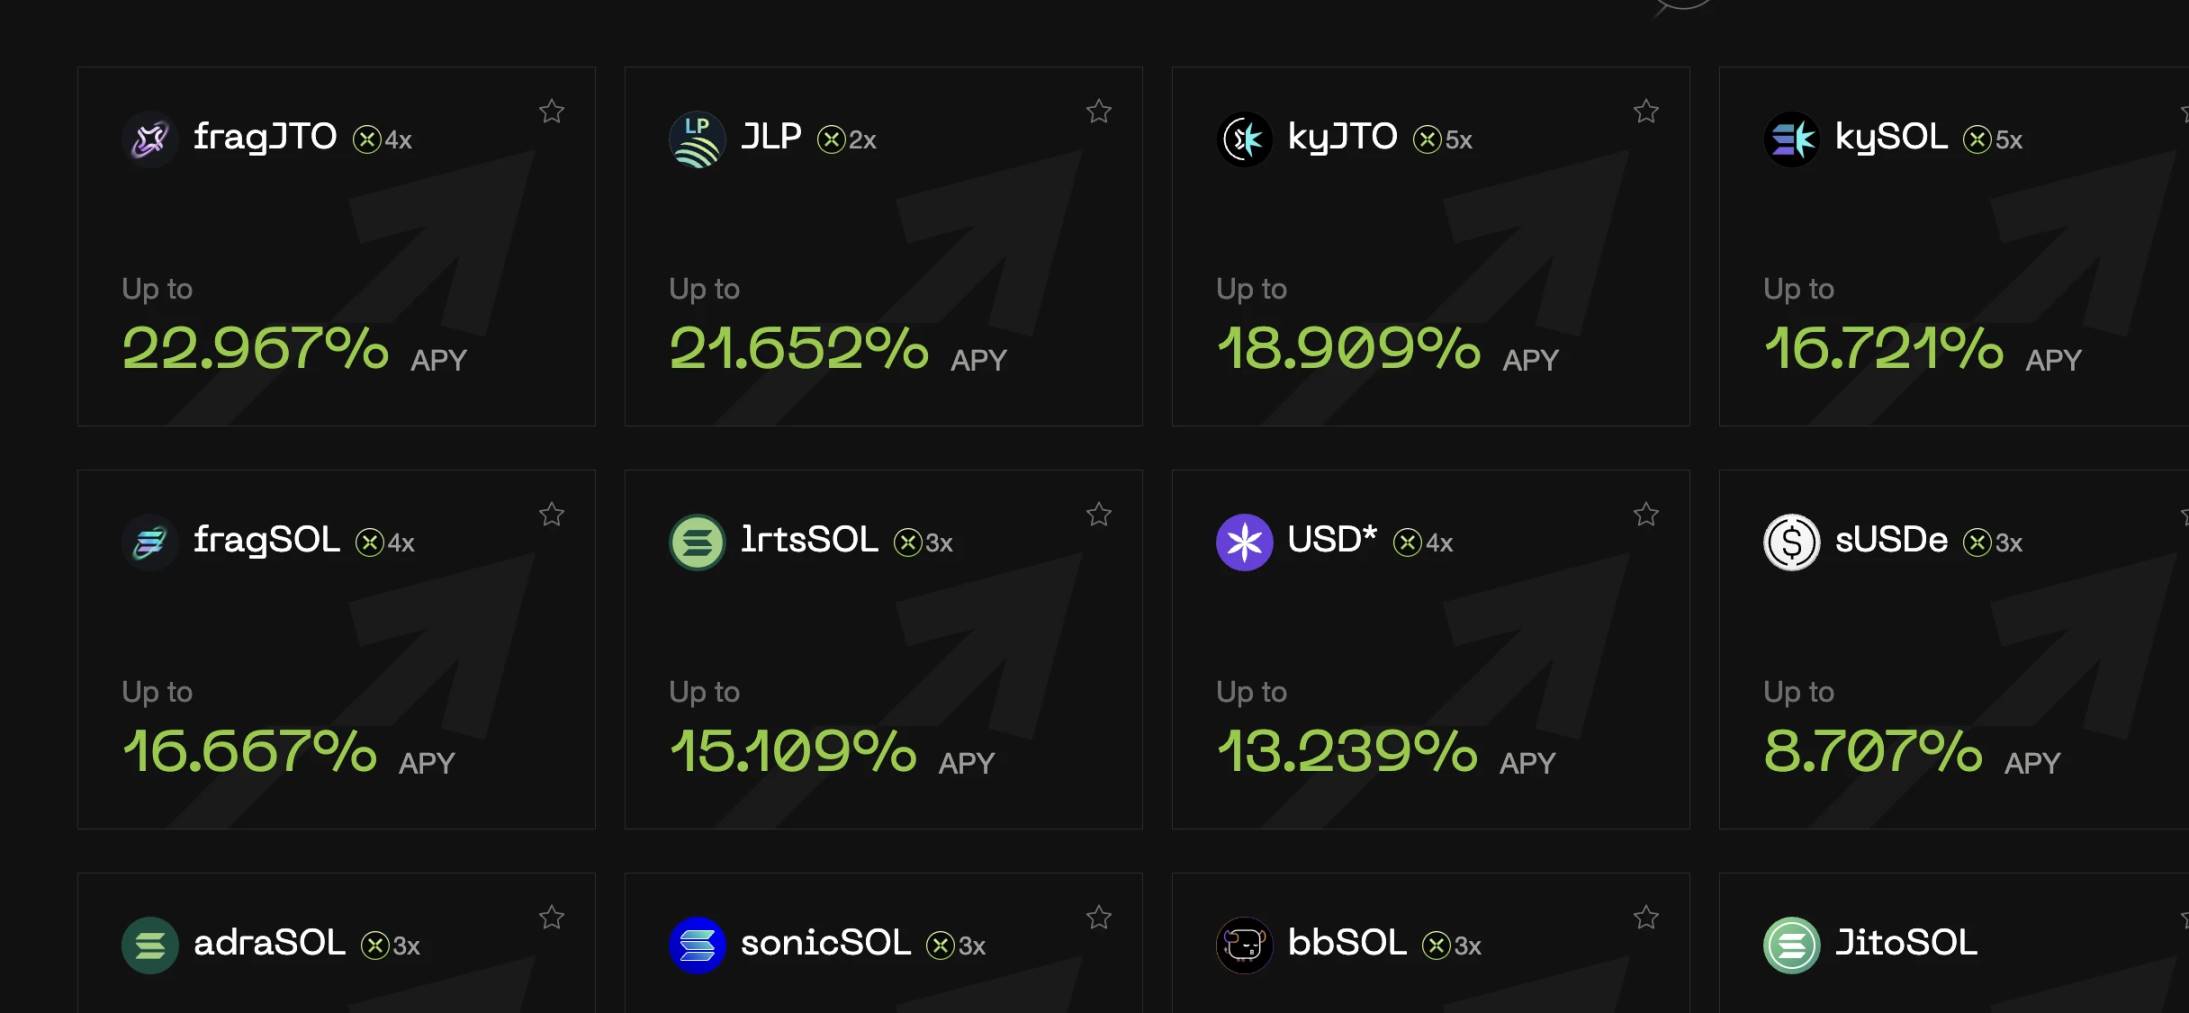Click the bbSOL token logo icon

(1244, 945)
